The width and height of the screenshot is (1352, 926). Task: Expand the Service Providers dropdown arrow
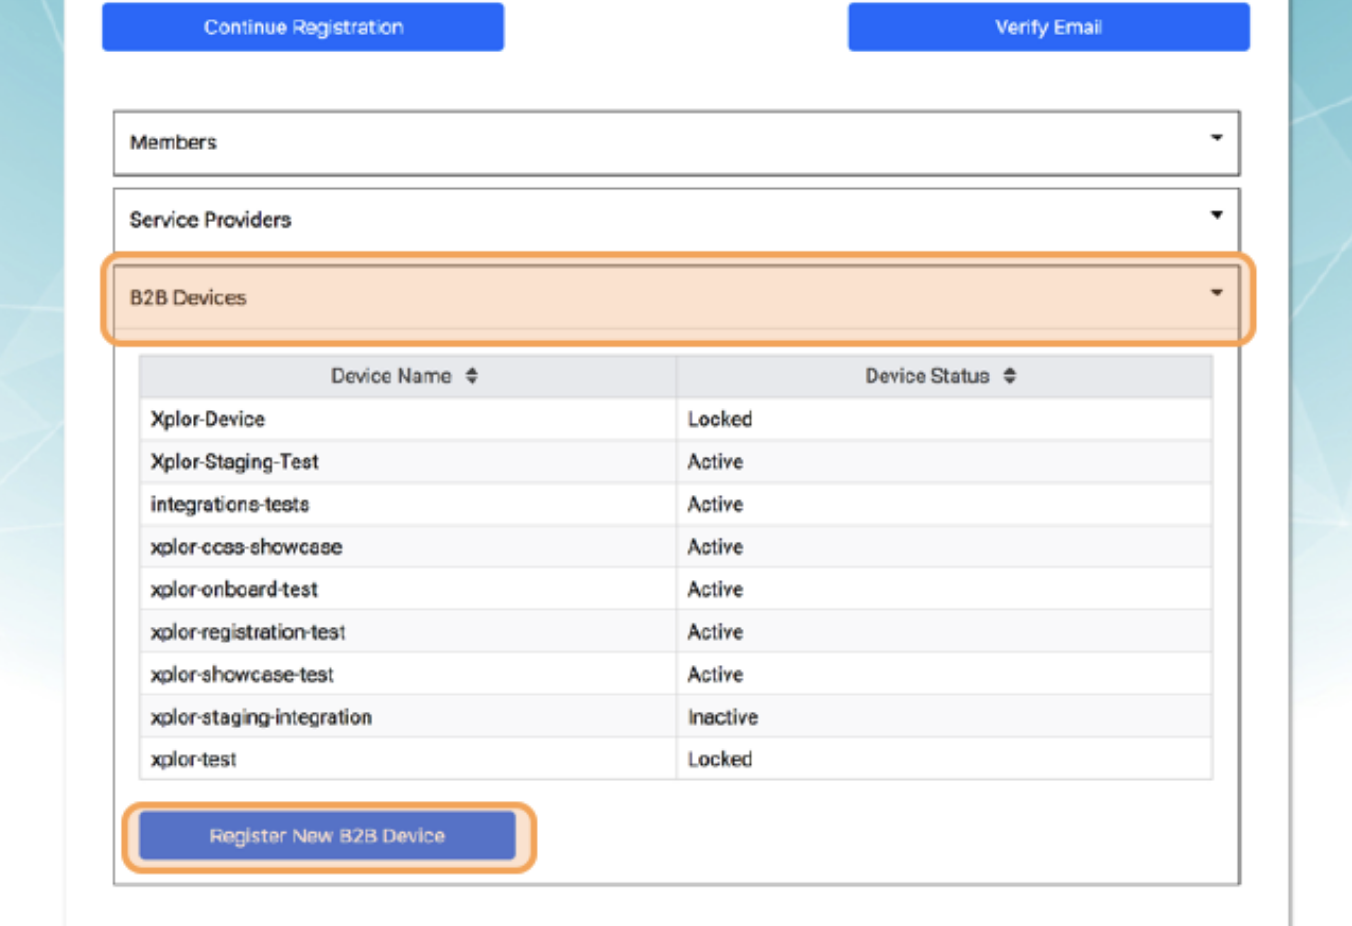(x=1216, y=215)
